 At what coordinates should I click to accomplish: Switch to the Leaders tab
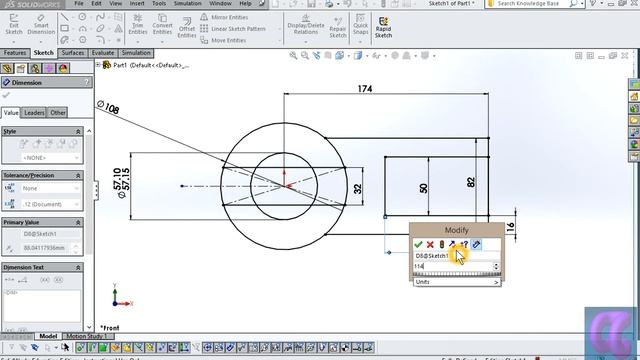[34, 113]
